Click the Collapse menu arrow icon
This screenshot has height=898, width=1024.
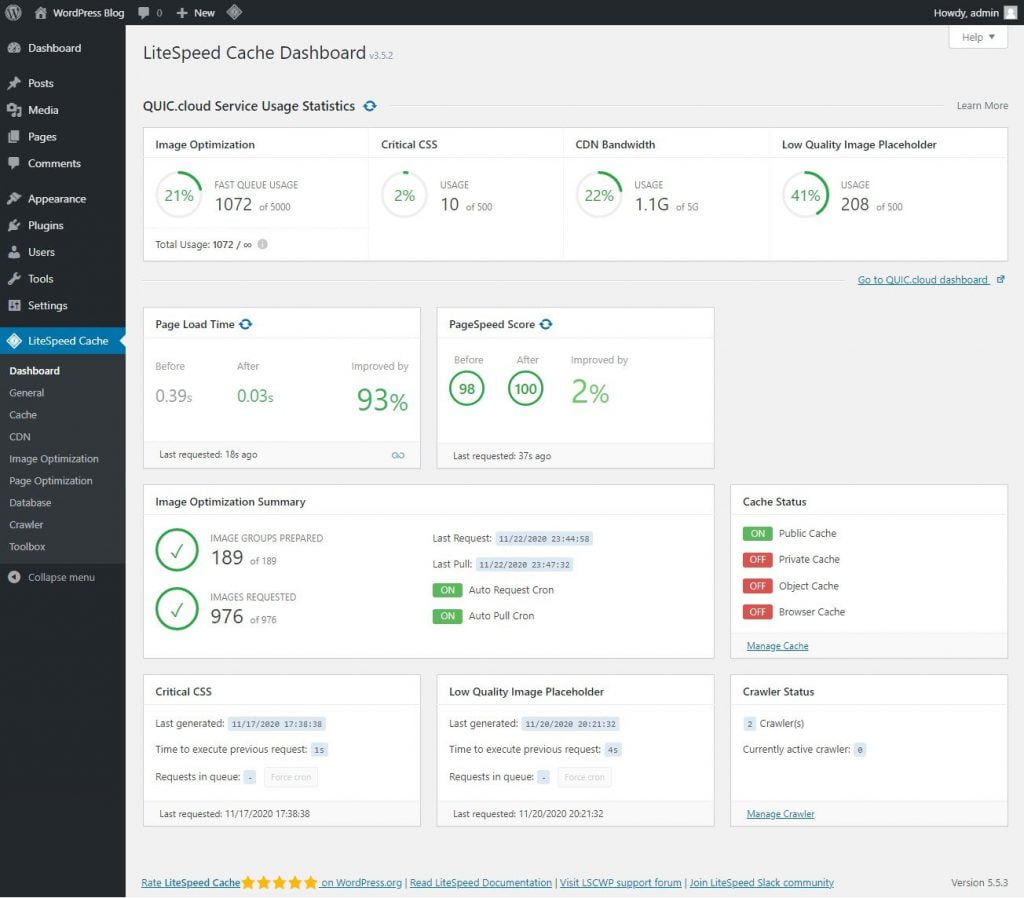click(x=14, y=577)
